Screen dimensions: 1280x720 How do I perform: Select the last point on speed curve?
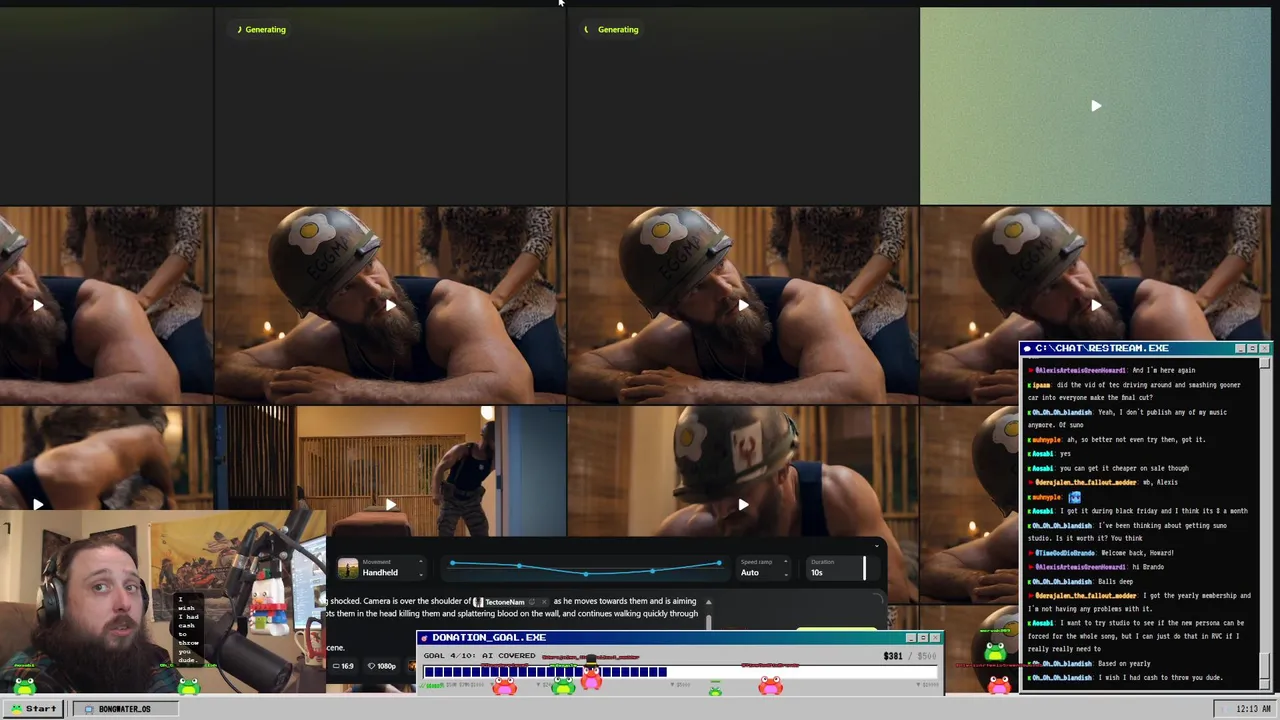[x=719, y=563]
